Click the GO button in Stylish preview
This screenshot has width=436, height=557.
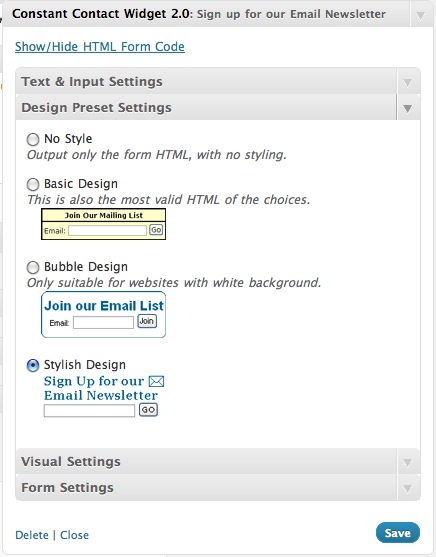click(x=148, y=410)
